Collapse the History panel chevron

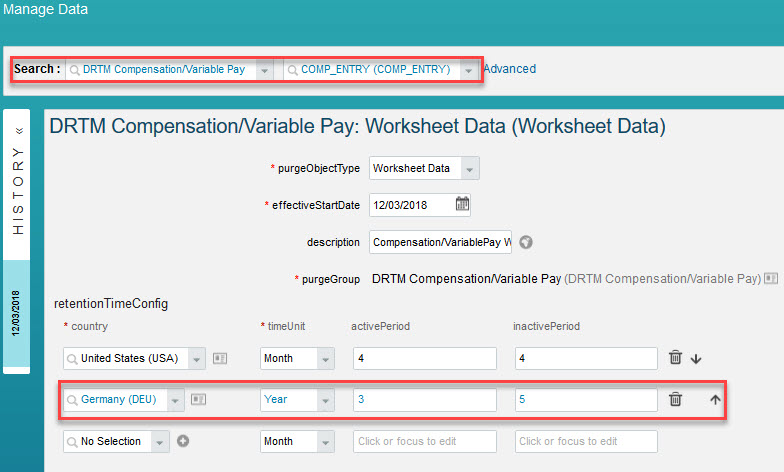(x=19, y=131)
